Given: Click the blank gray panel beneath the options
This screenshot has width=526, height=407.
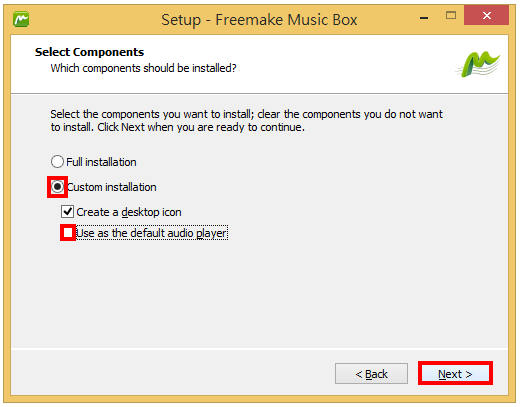Looking at the screenshot, I should pyautogui.click(x=259, y=295).
